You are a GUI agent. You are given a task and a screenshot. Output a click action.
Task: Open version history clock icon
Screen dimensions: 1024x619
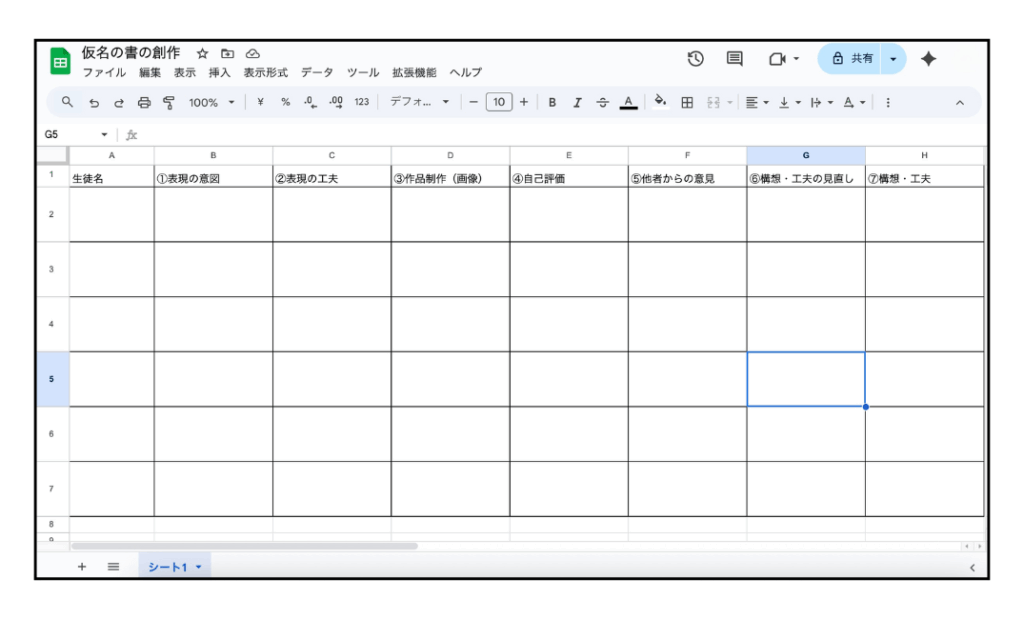(696, 59)
